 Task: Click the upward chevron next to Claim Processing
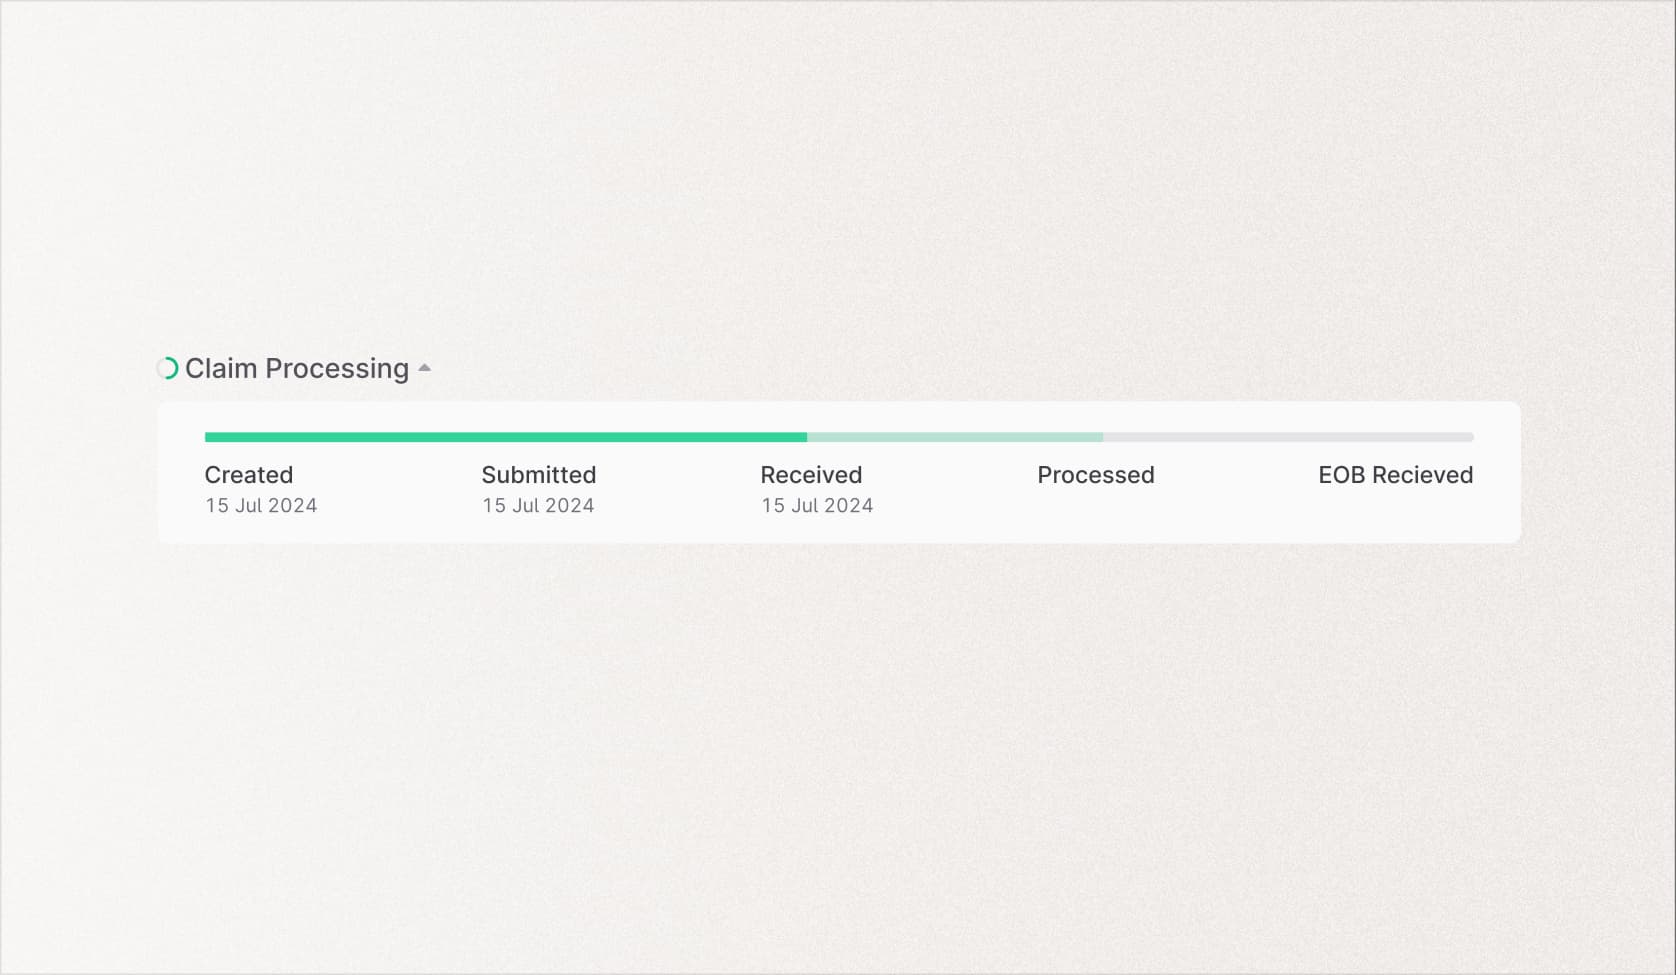[x=424, y=368]
